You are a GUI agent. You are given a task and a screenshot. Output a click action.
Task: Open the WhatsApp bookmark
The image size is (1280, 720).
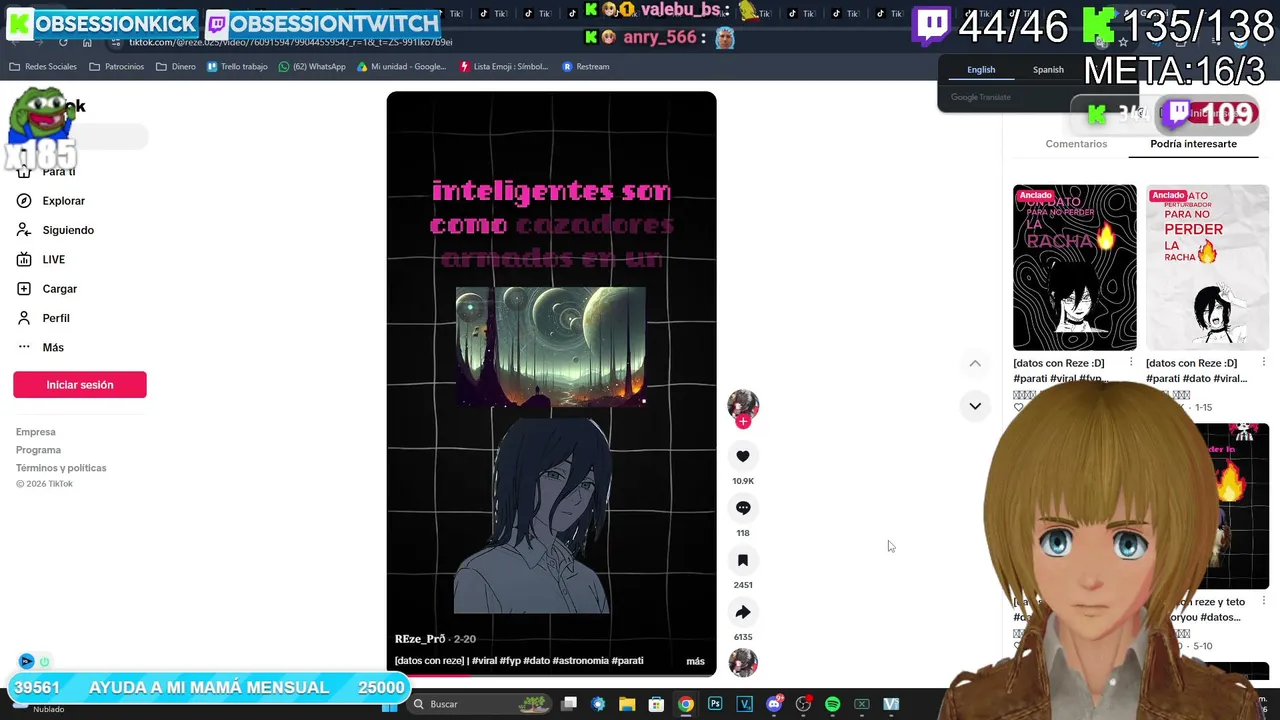click(x=312, y=67)
